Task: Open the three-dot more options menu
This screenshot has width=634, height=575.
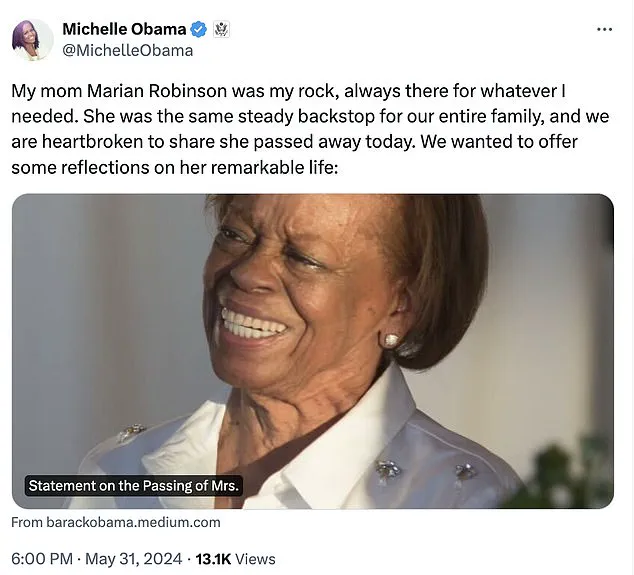Action: click(604, 29)
